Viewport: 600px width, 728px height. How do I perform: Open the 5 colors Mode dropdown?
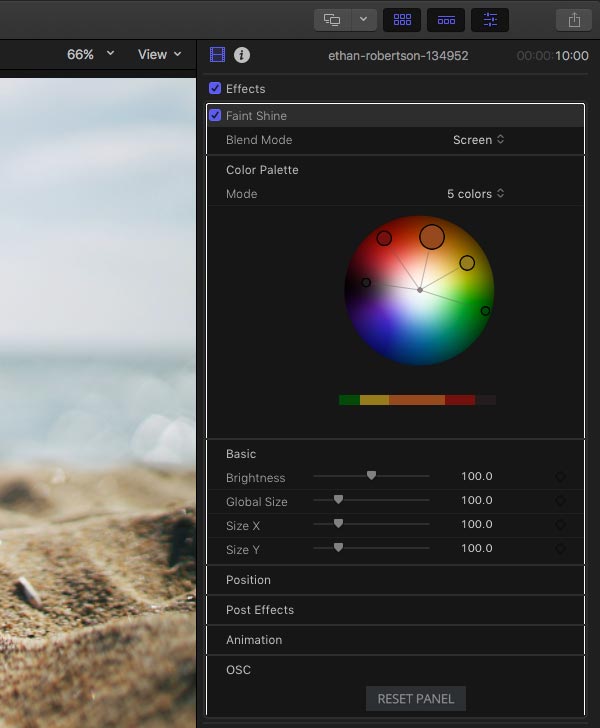point(476,194)
